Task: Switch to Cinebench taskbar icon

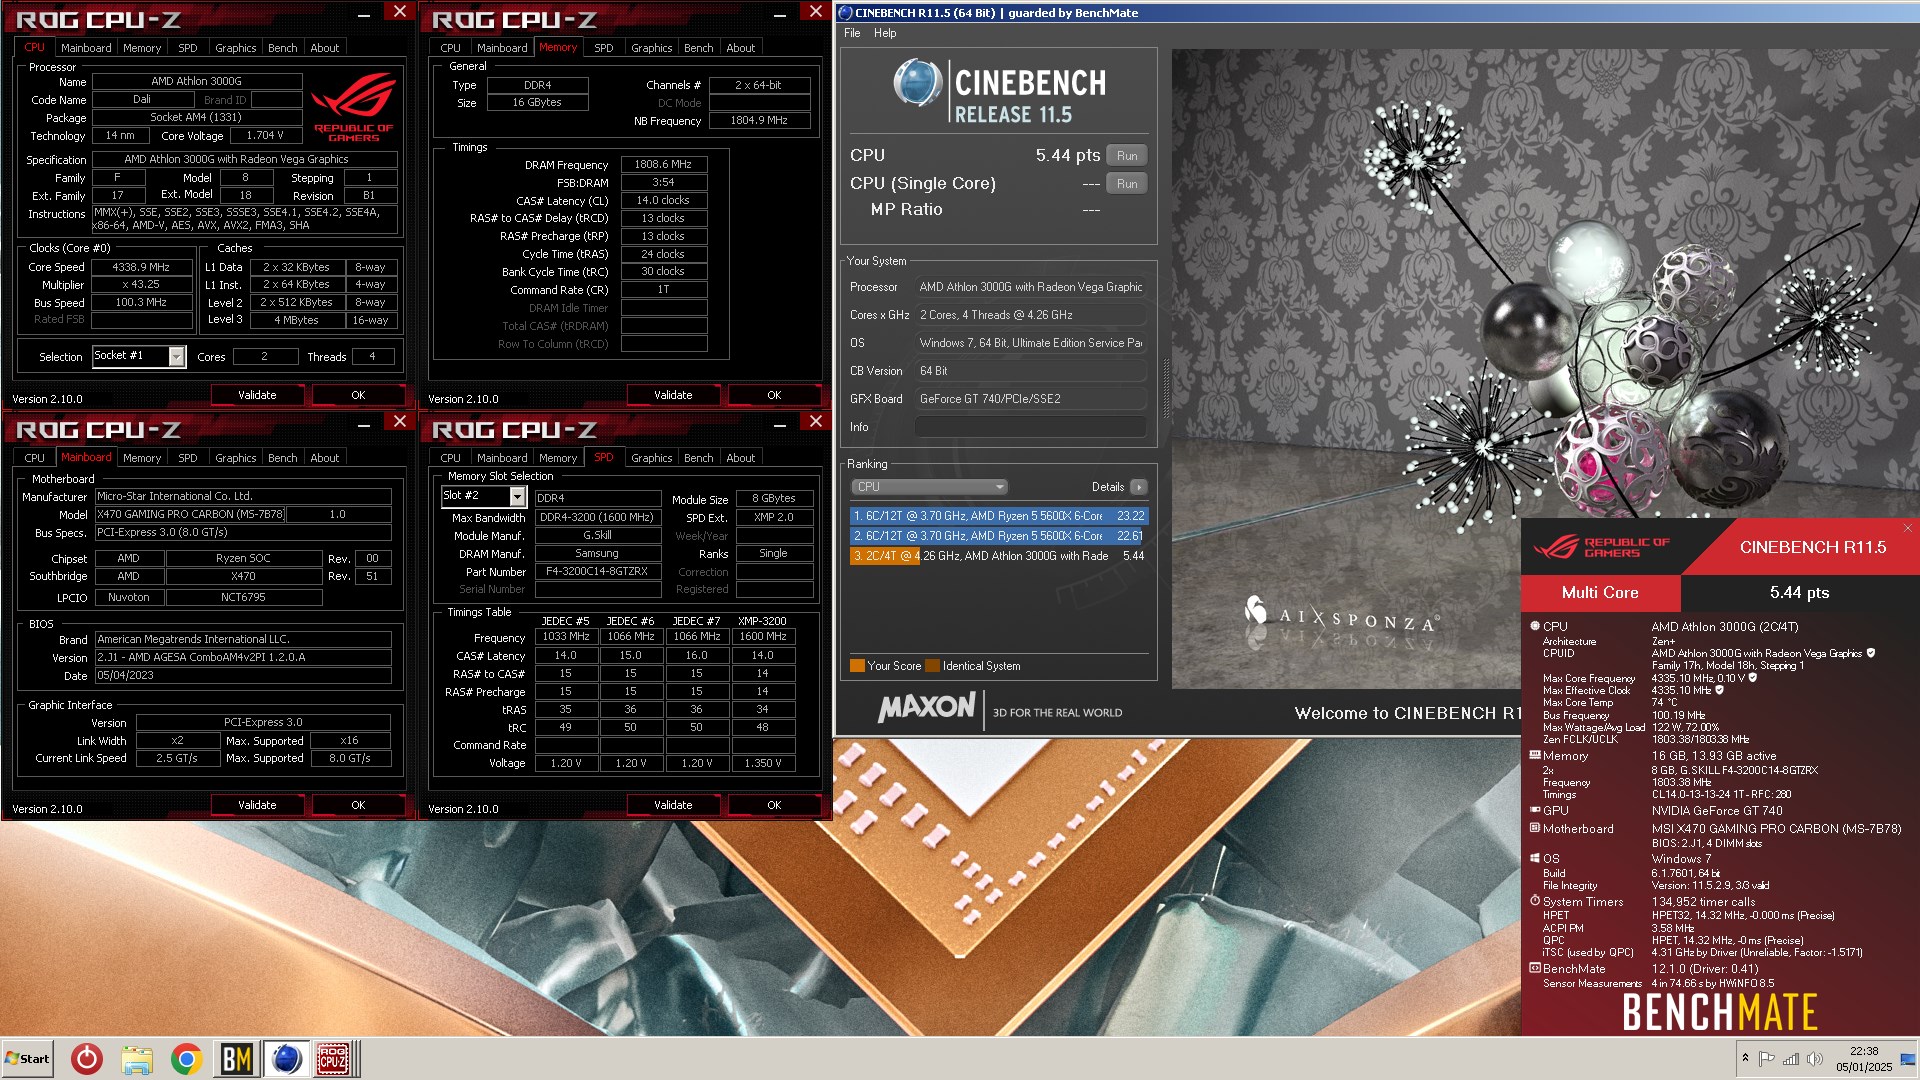Action: (x=286, y=1058)
